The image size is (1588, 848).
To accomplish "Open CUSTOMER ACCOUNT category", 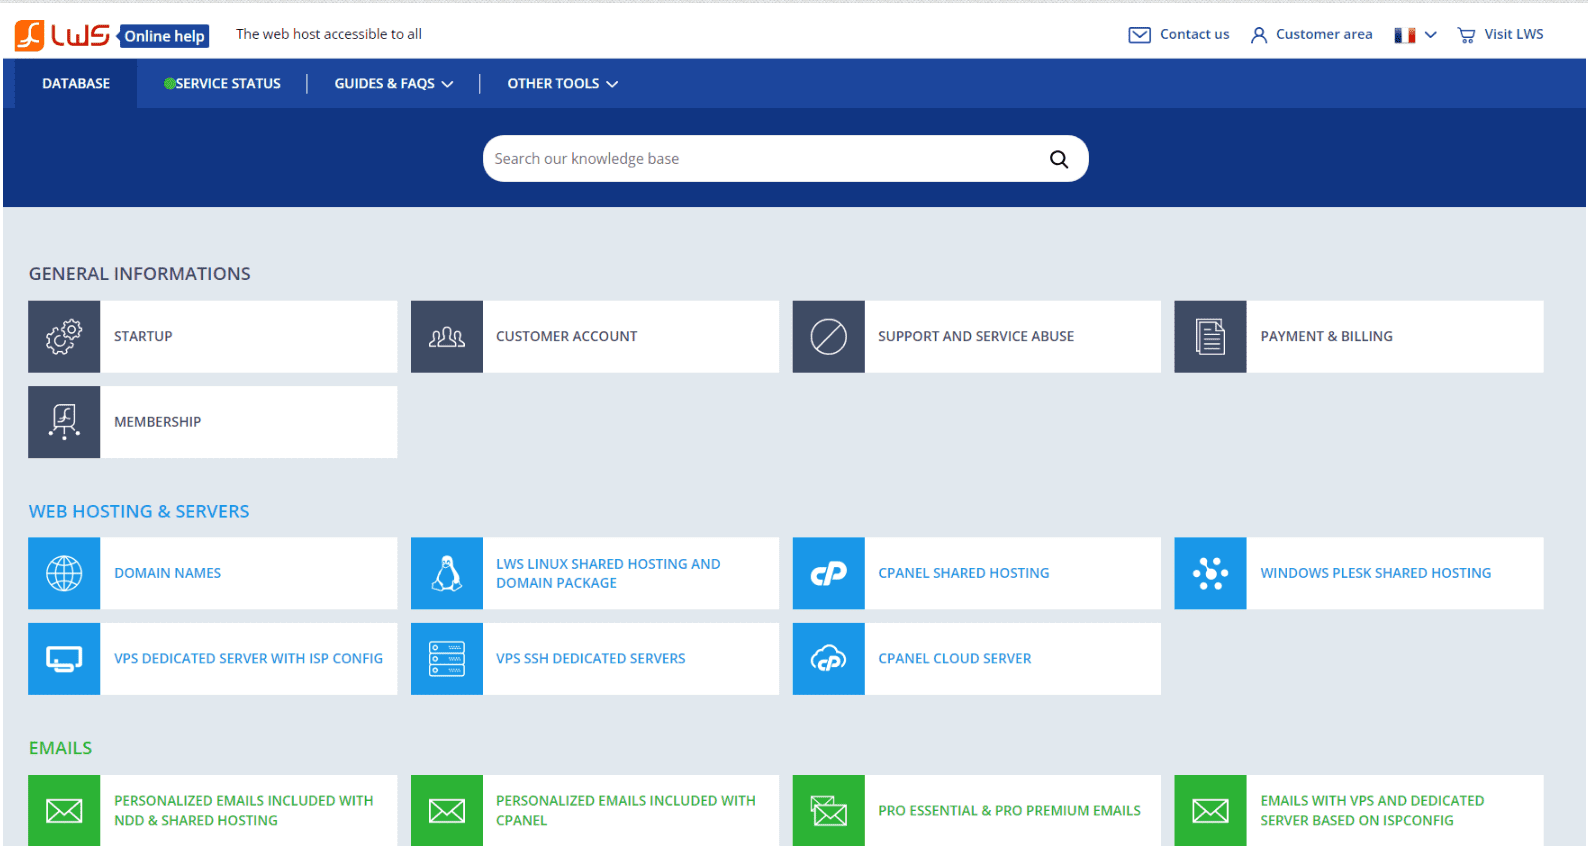I will 566,337.
